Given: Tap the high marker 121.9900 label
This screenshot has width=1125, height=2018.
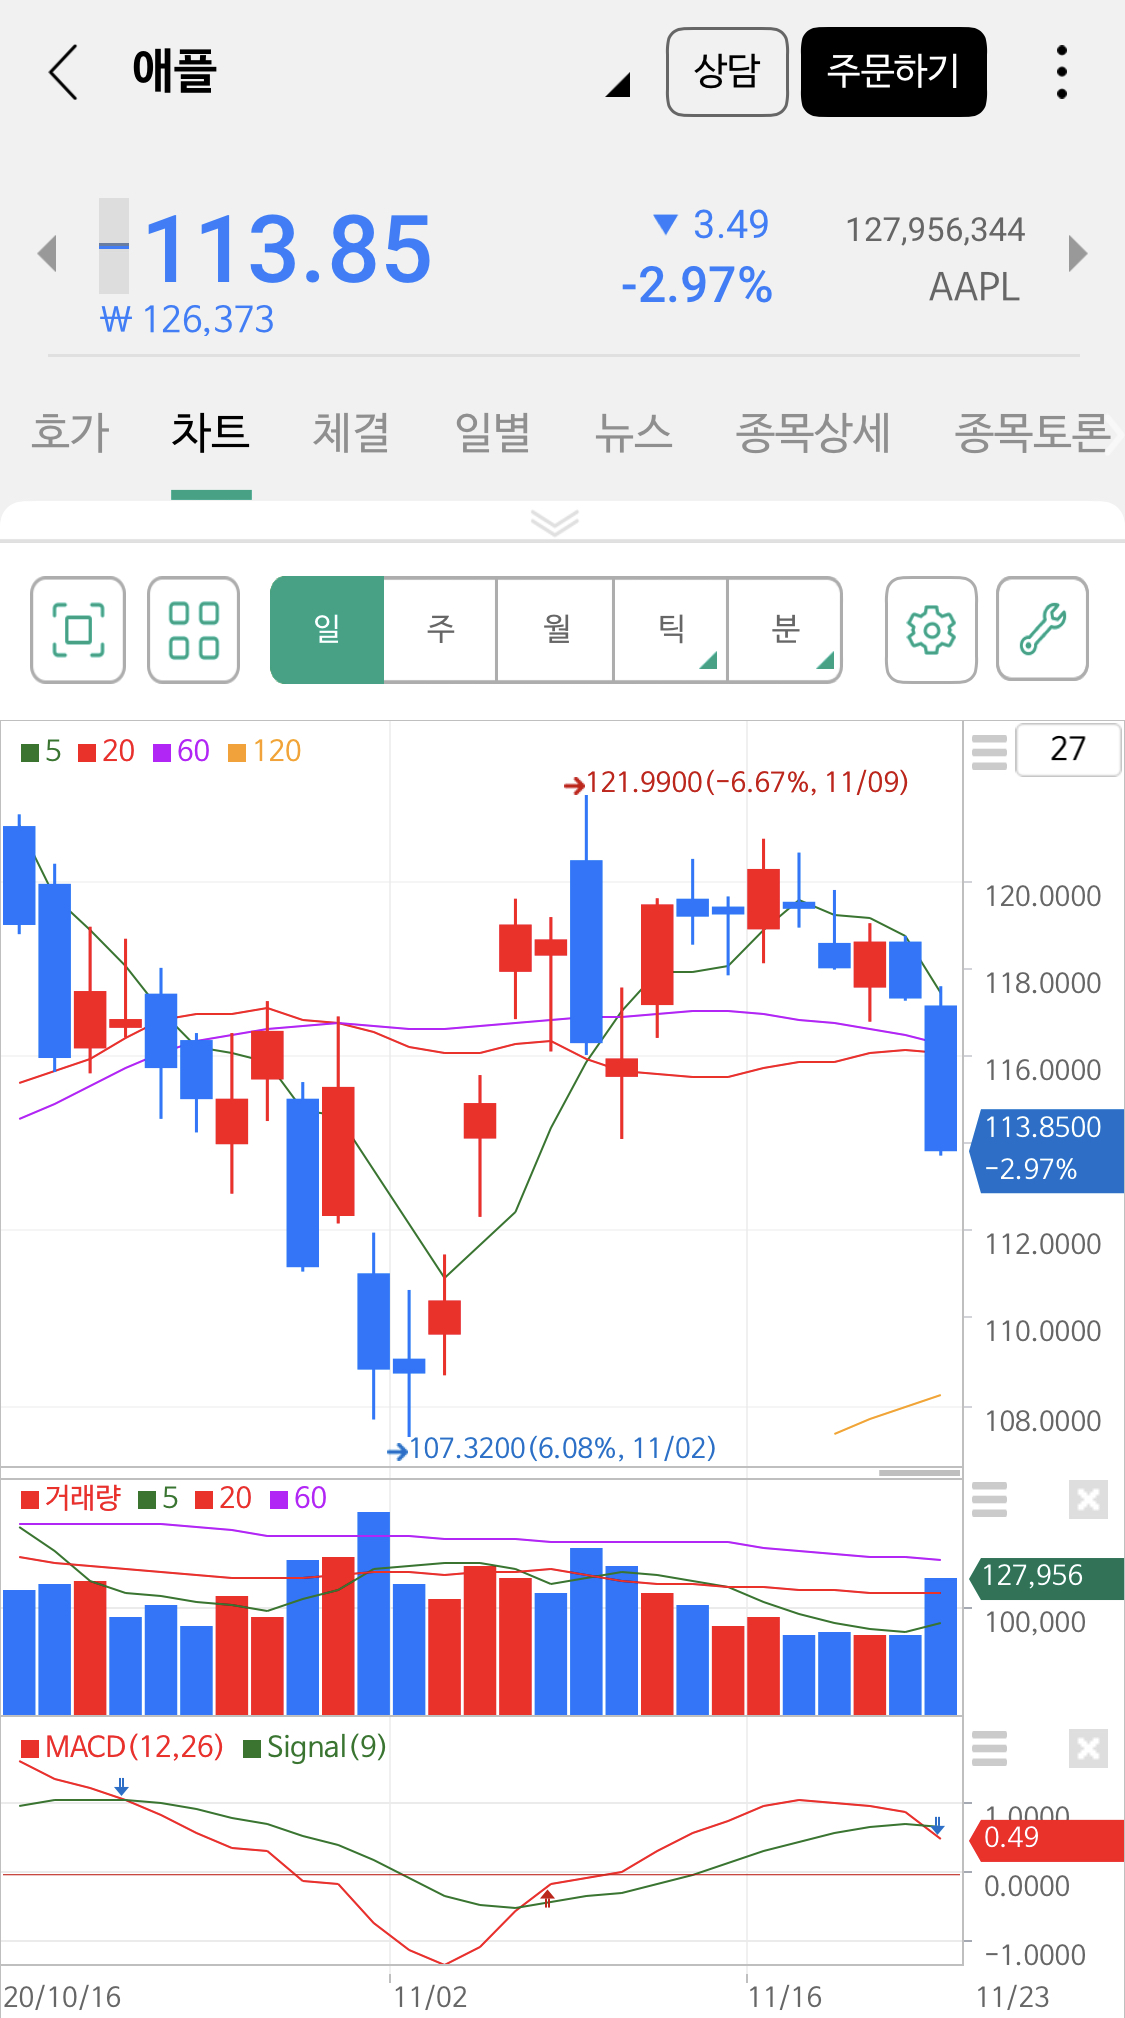Looking at the screenshot, I should point(747,782).
